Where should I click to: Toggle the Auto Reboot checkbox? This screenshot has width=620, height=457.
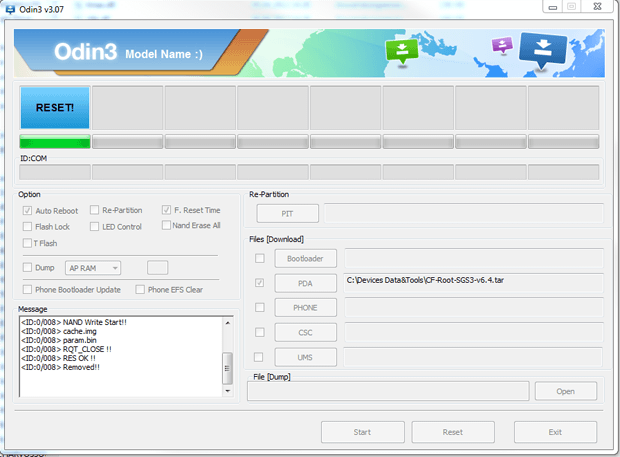pos(27,210)
